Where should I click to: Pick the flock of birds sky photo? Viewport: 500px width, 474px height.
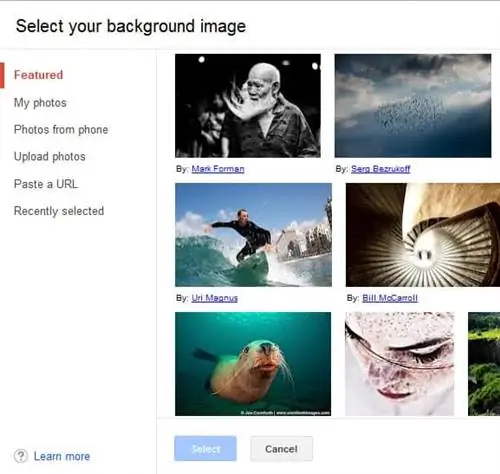(x=413, y=106)
